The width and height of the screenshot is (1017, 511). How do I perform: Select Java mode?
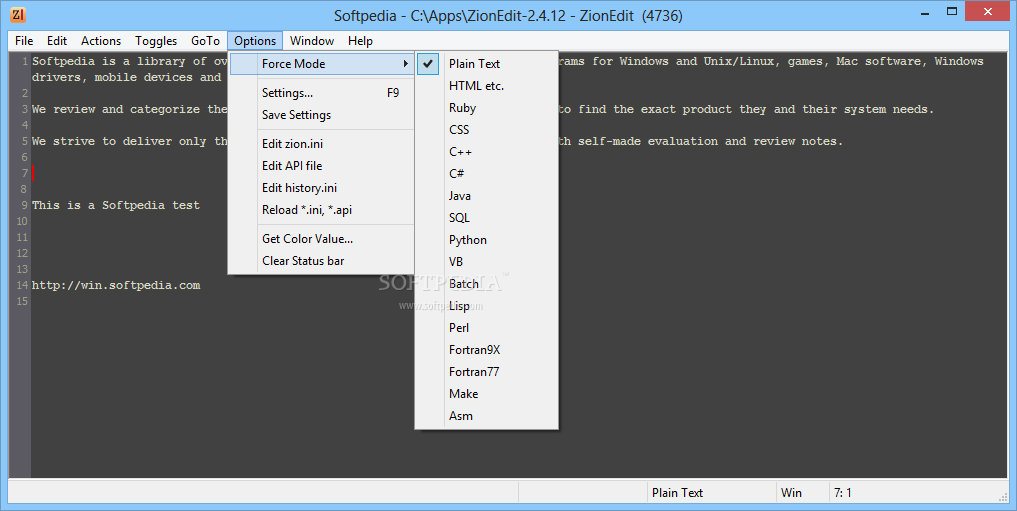[x=486, y=196]
